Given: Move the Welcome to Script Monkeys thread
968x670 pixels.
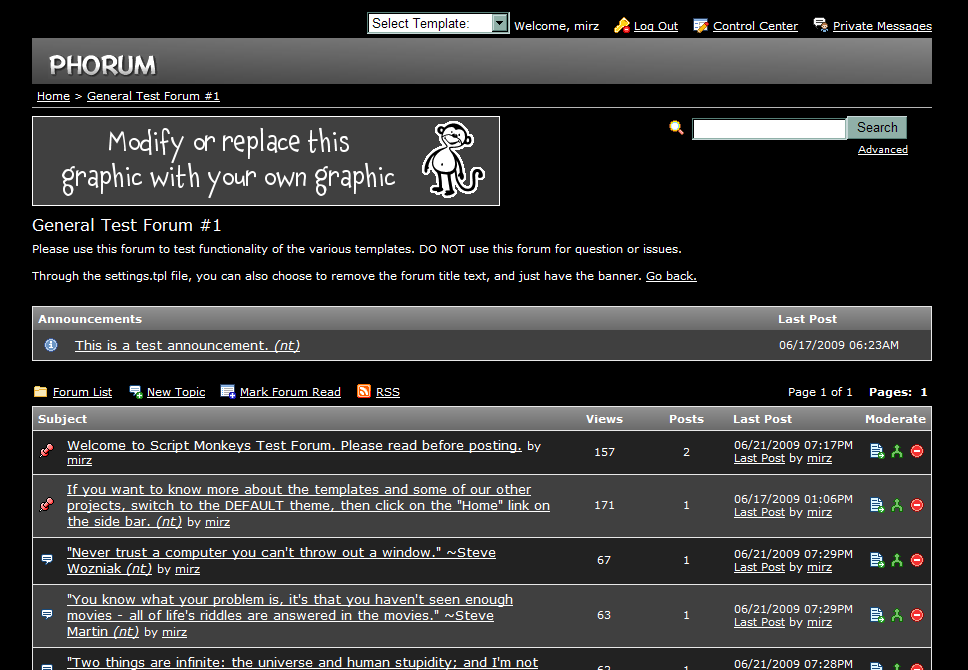Looking at the screenshot, I should [x=877, y=451].
